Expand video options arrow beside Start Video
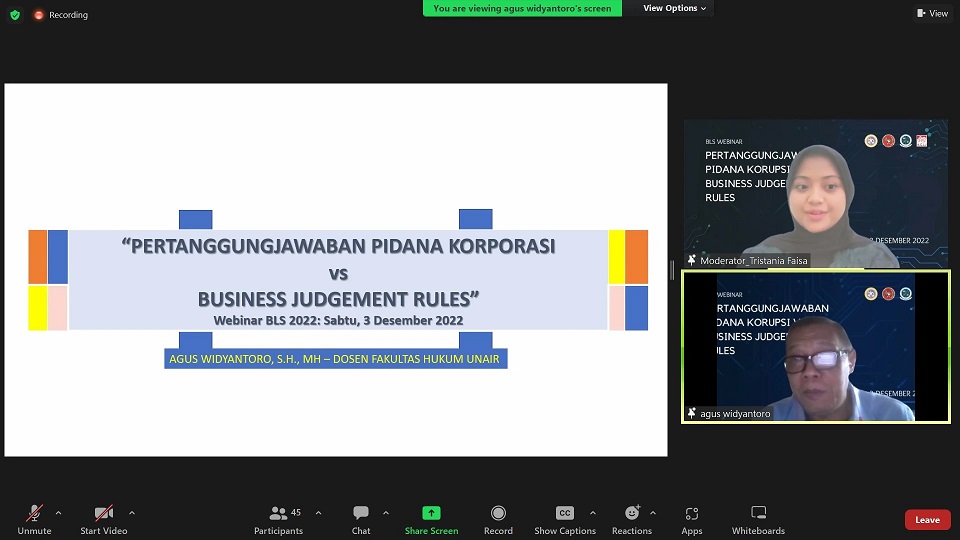The width and height of the screenshot is (960, 540). [132, 513]
